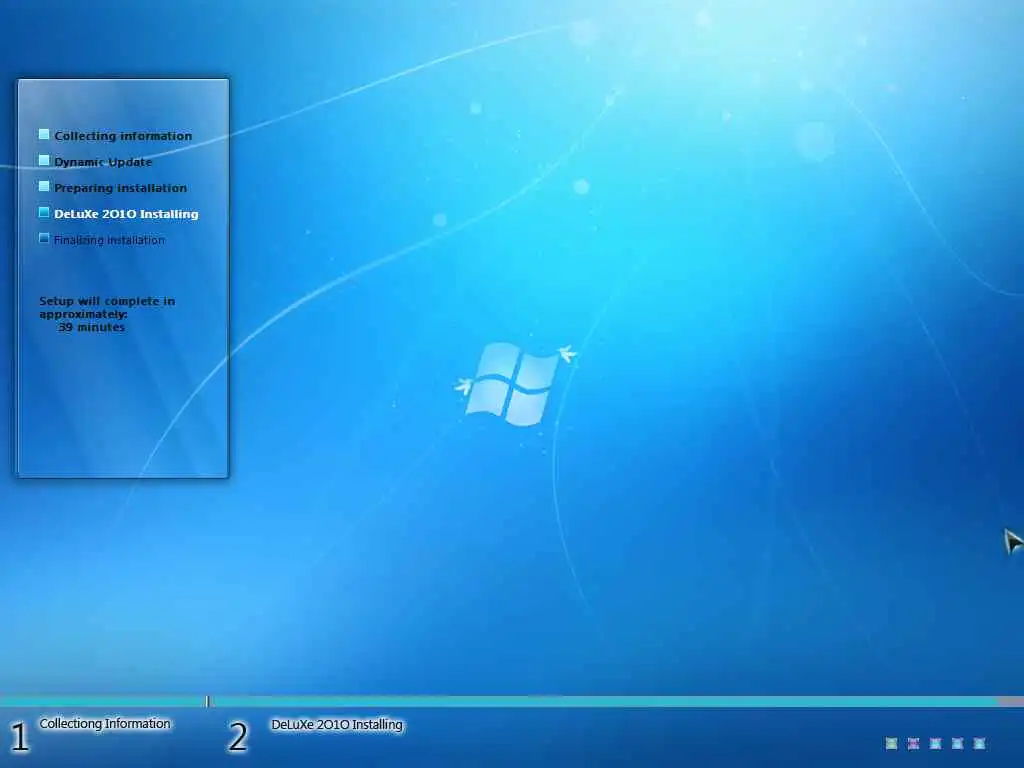1024x768 pixels.
Task: Click the square beside Finalizing installation
Action: pos(44,238)
